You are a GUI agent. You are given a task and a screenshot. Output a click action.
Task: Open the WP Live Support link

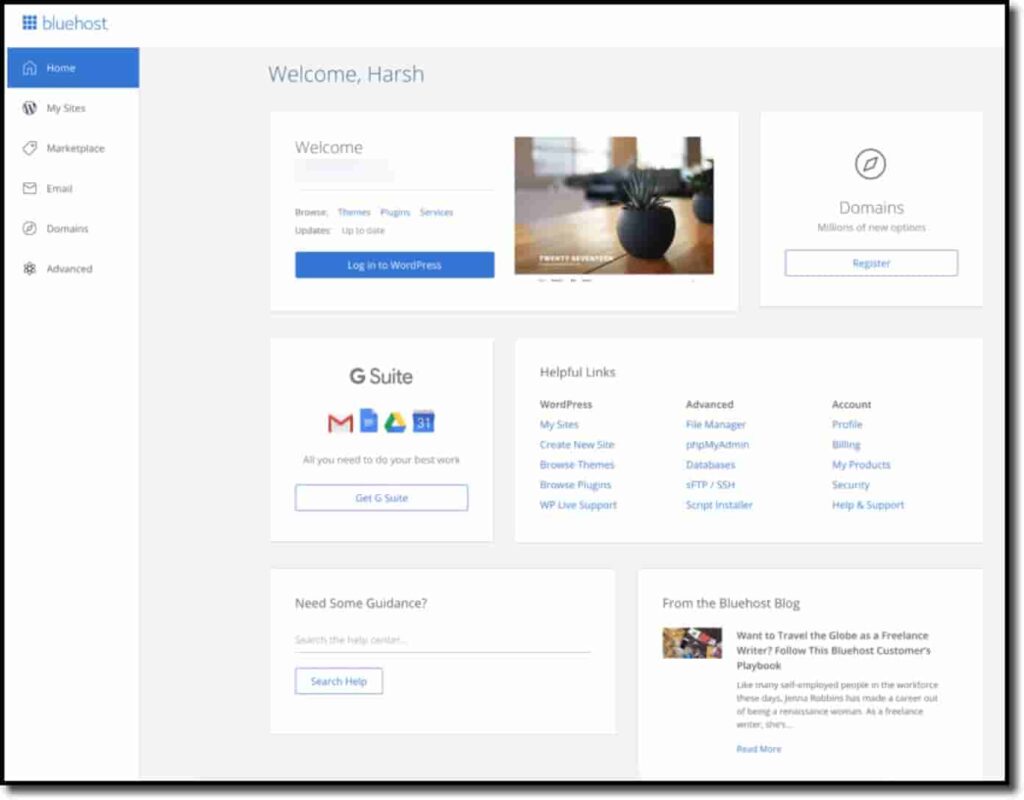(x=578, y=505)
